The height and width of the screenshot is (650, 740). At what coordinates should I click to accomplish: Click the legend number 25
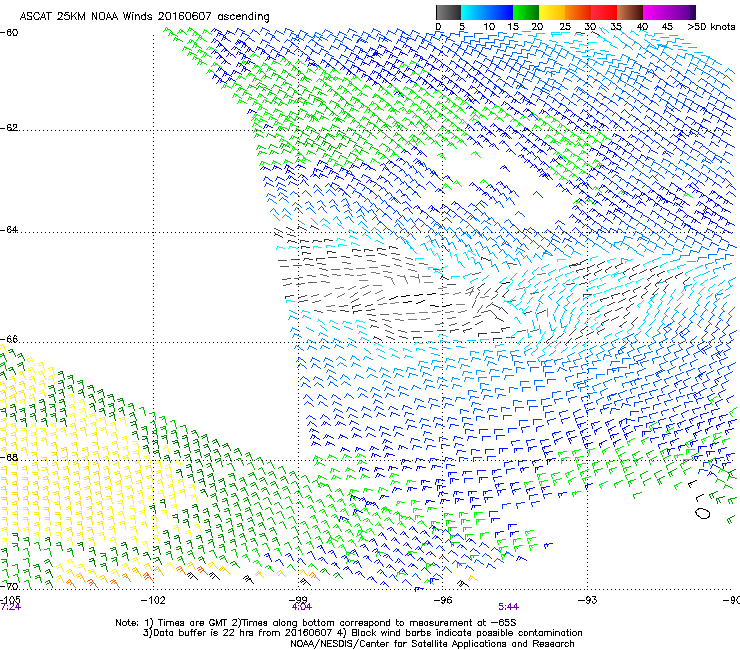point(565,27)
